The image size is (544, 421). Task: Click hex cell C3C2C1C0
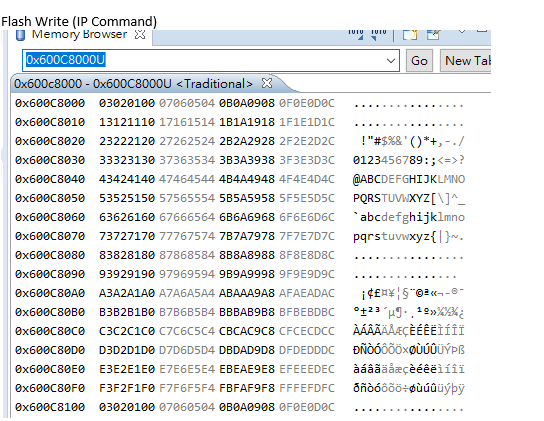tap(127, 331)
